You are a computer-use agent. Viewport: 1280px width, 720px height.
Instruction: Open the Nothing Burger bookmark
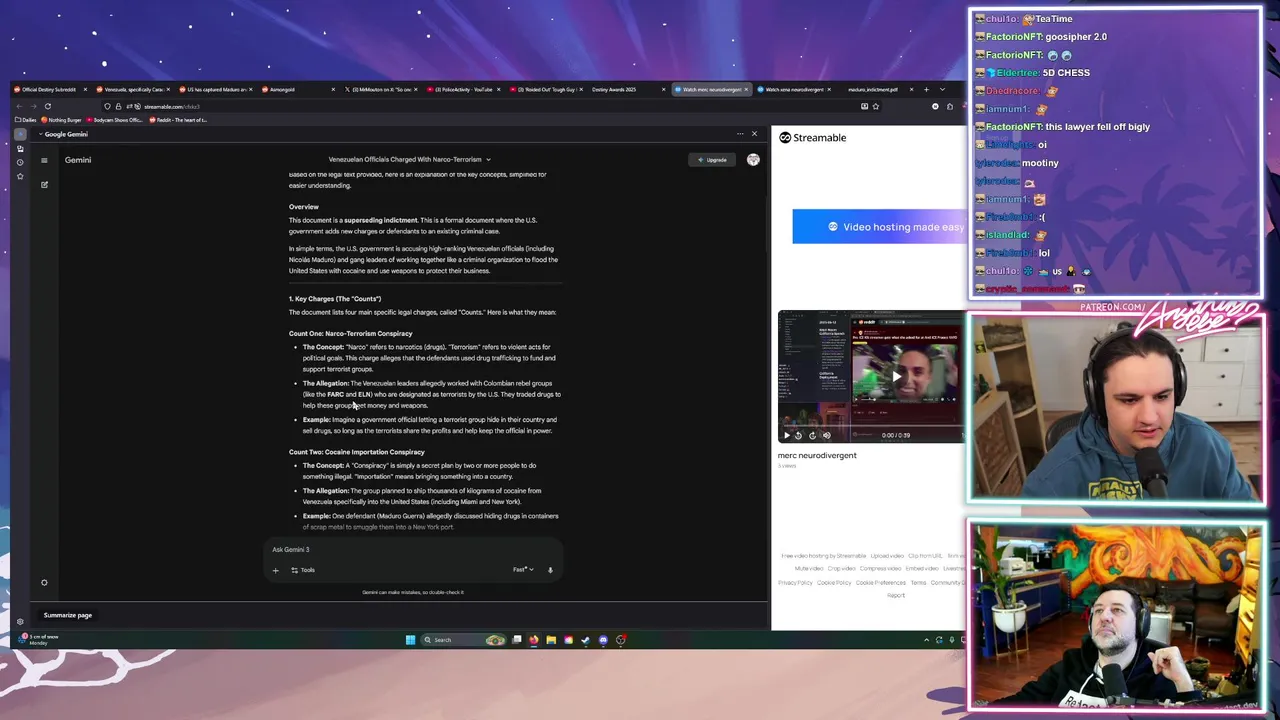[62, 120]
